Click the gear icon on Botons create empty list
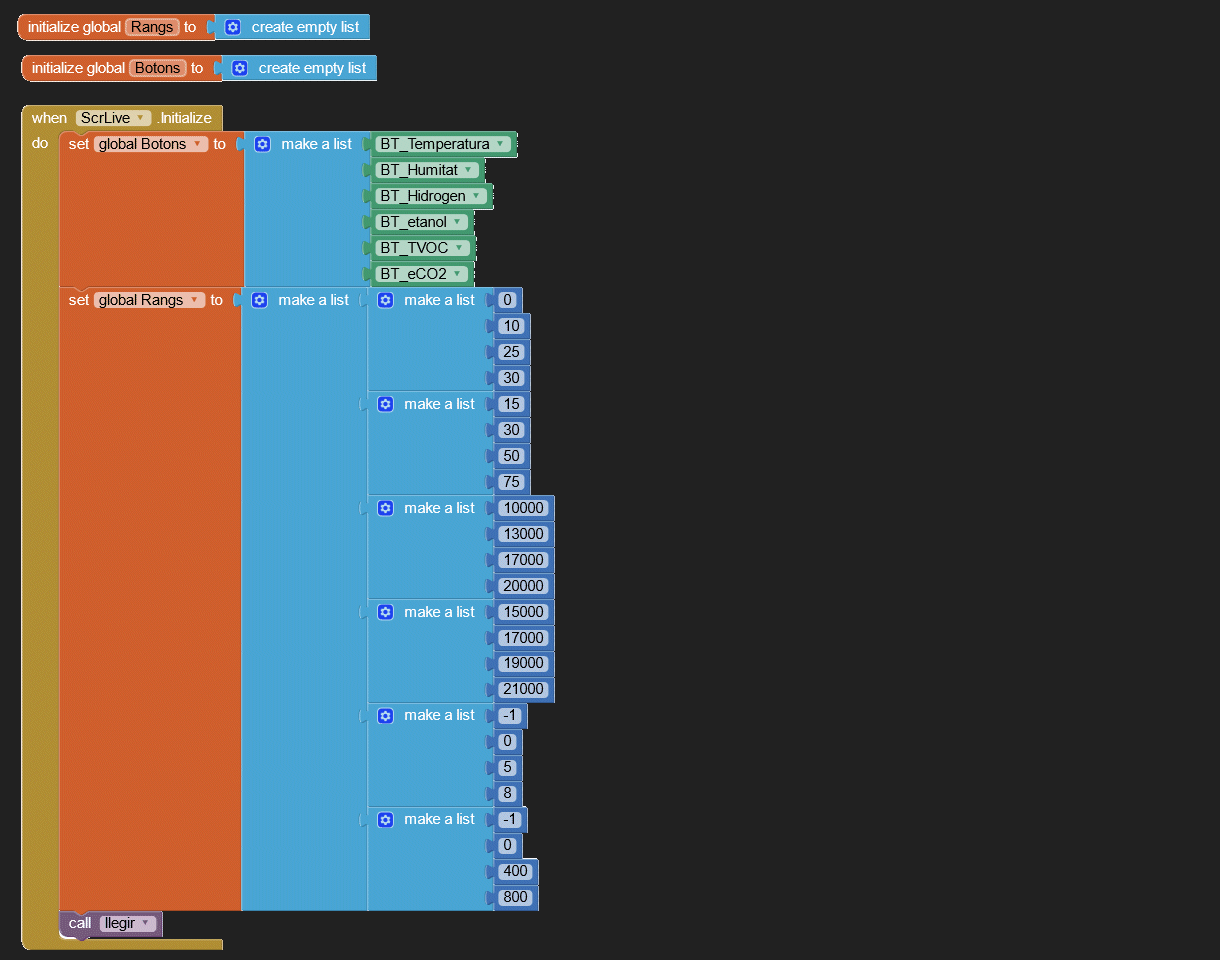Screen dimensions: 1220x960 (x=240, y=68)
